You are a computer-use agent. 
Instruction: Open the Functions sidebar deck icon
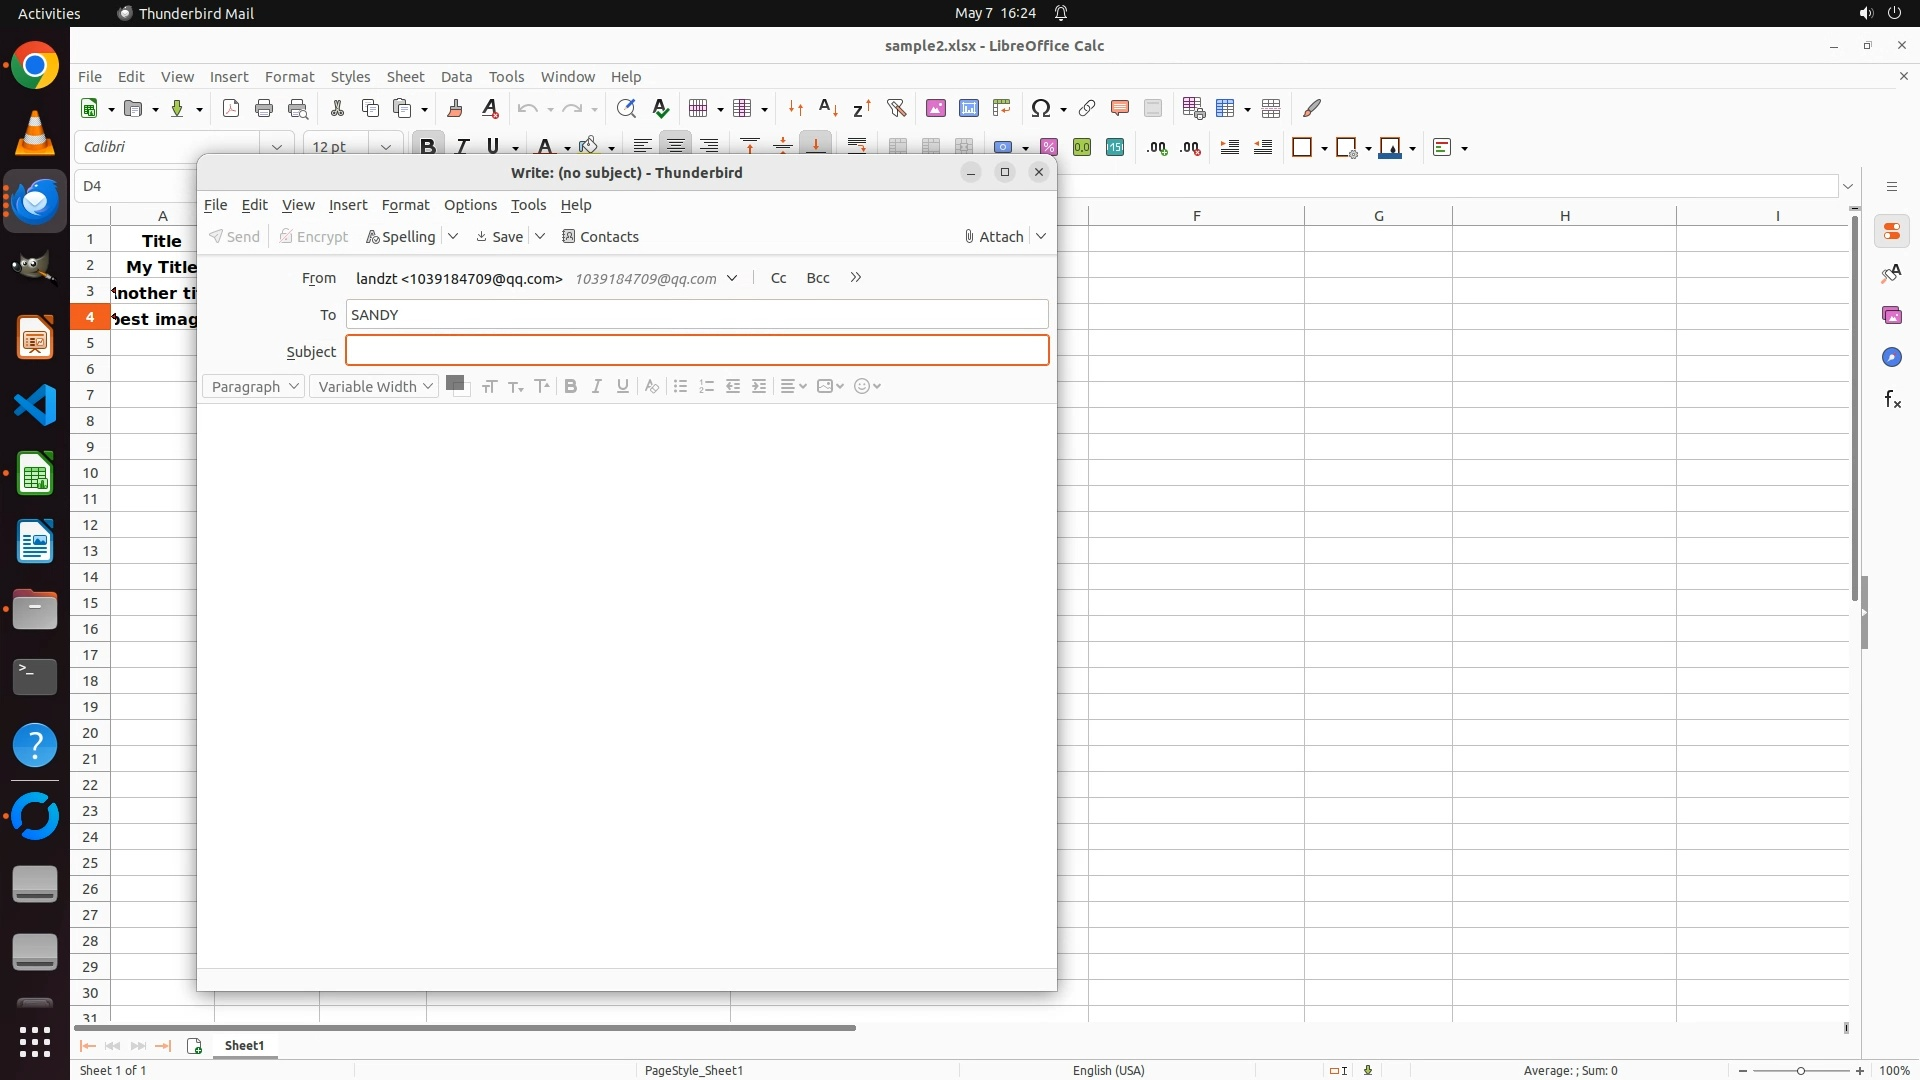pyautogui.click(x=1892, y=400)
